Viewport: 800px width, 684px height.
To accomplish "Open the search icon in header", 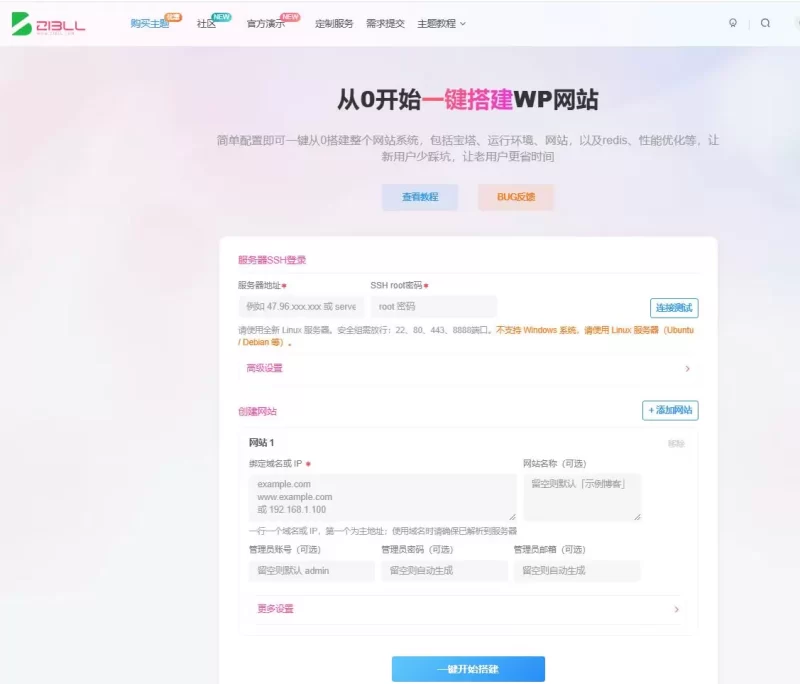I will tap(765, 23).
